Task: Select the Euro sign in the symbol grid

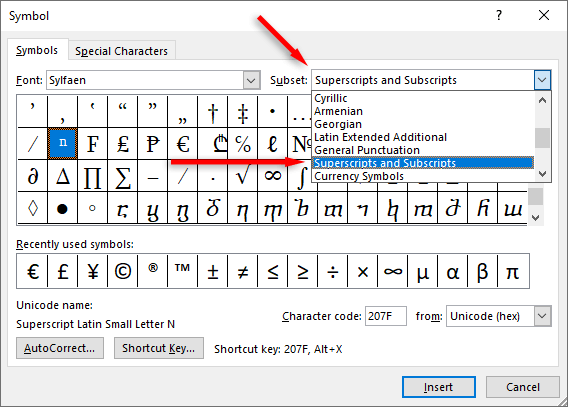Action: click(183, 143)
